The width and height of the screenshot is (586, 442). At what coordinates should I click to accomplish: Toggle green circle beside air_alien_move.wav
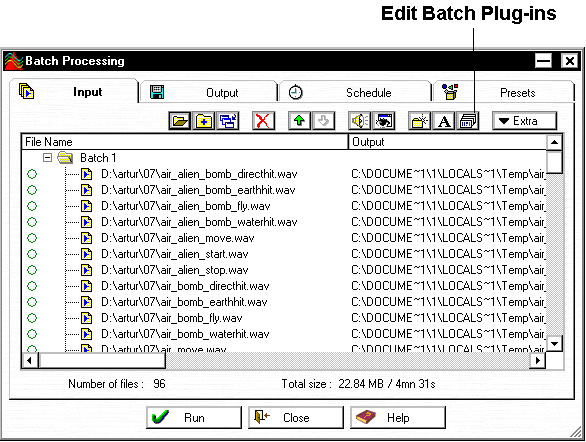[32, 238]
